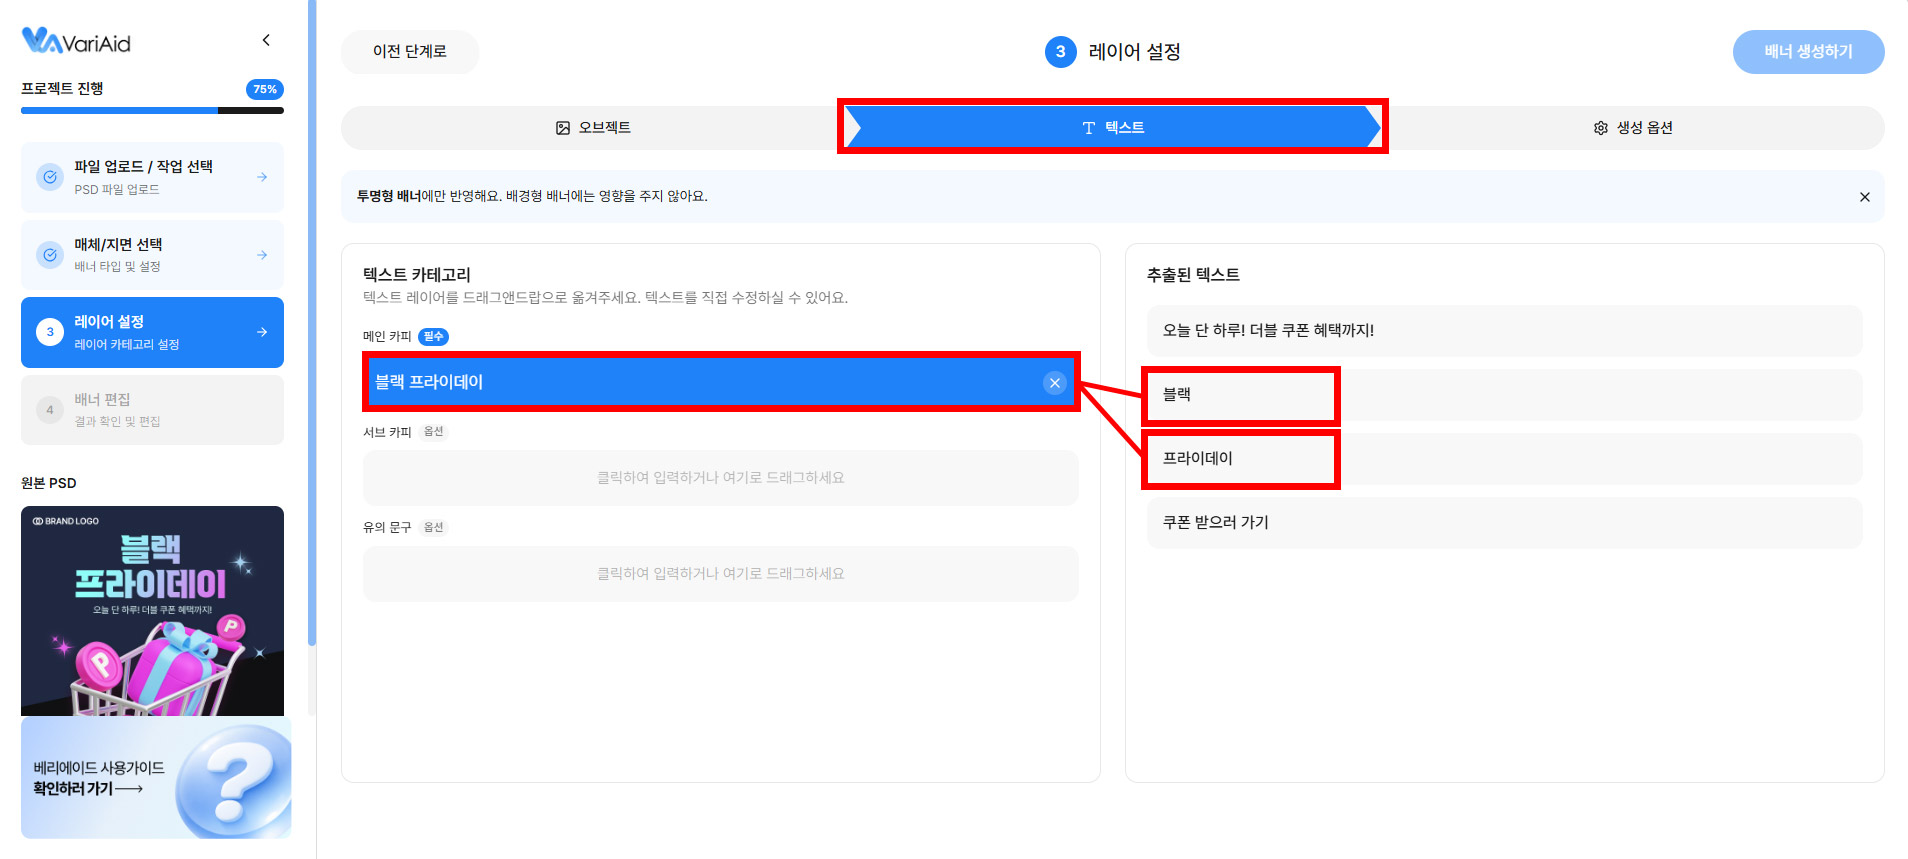Click the 생성 옵션 gear icon

click(1600, 128)
